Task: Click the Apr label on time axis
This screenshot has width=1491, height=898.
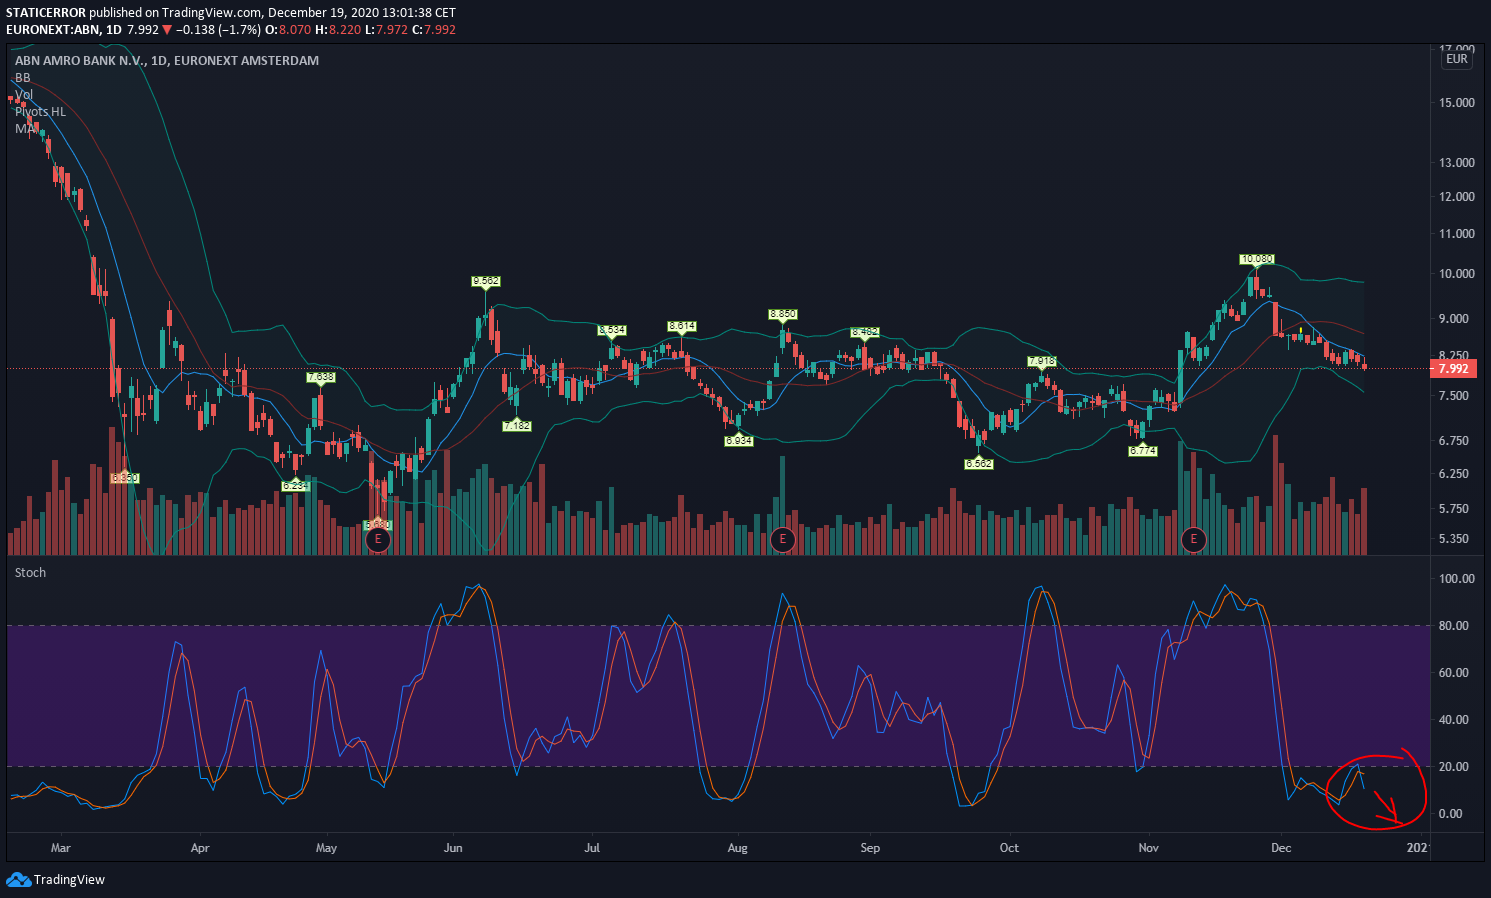Action: click(200, 848)
